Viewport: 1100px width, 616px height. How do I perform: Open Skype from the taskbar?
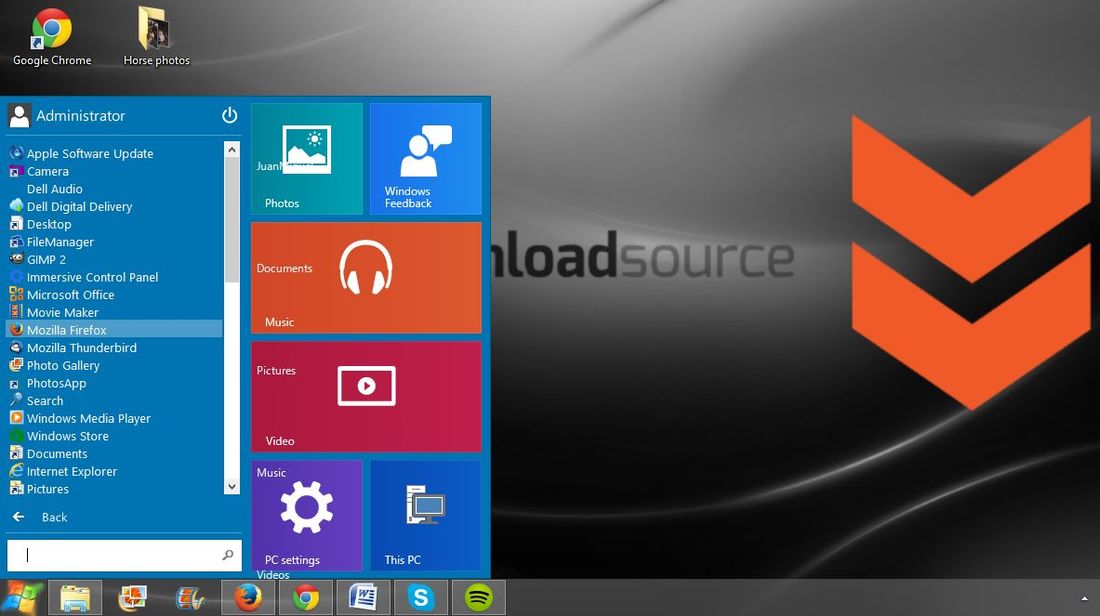420,598
